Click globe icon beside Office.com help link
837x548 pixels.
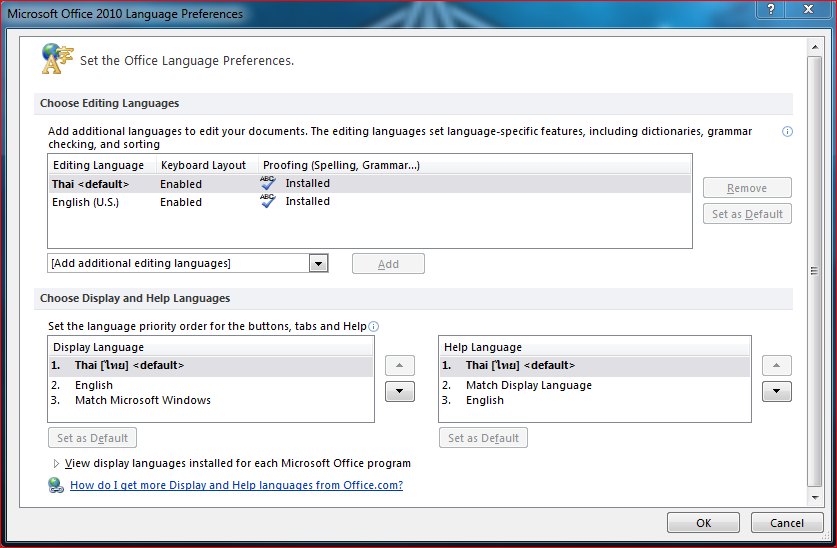(x=56, y=485)
